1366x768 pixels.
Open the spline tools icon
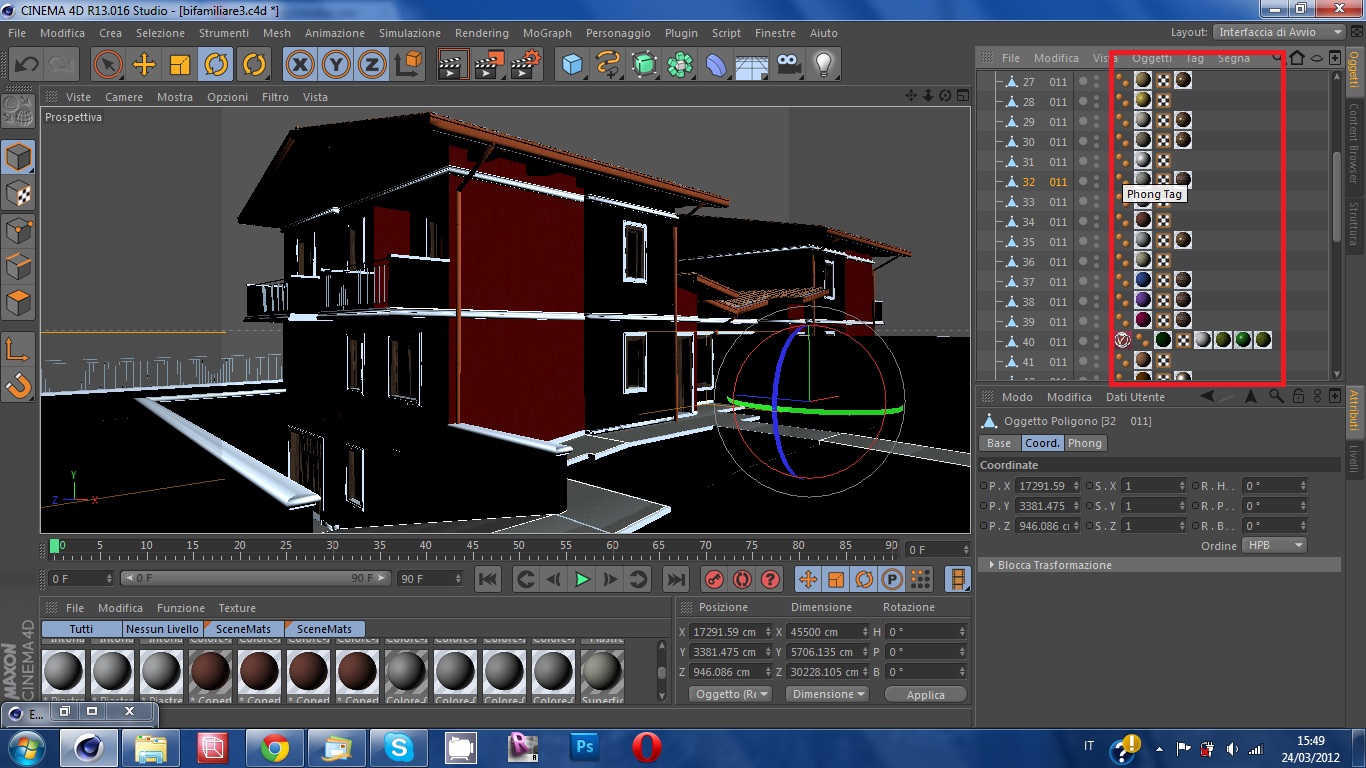(608, 65)
